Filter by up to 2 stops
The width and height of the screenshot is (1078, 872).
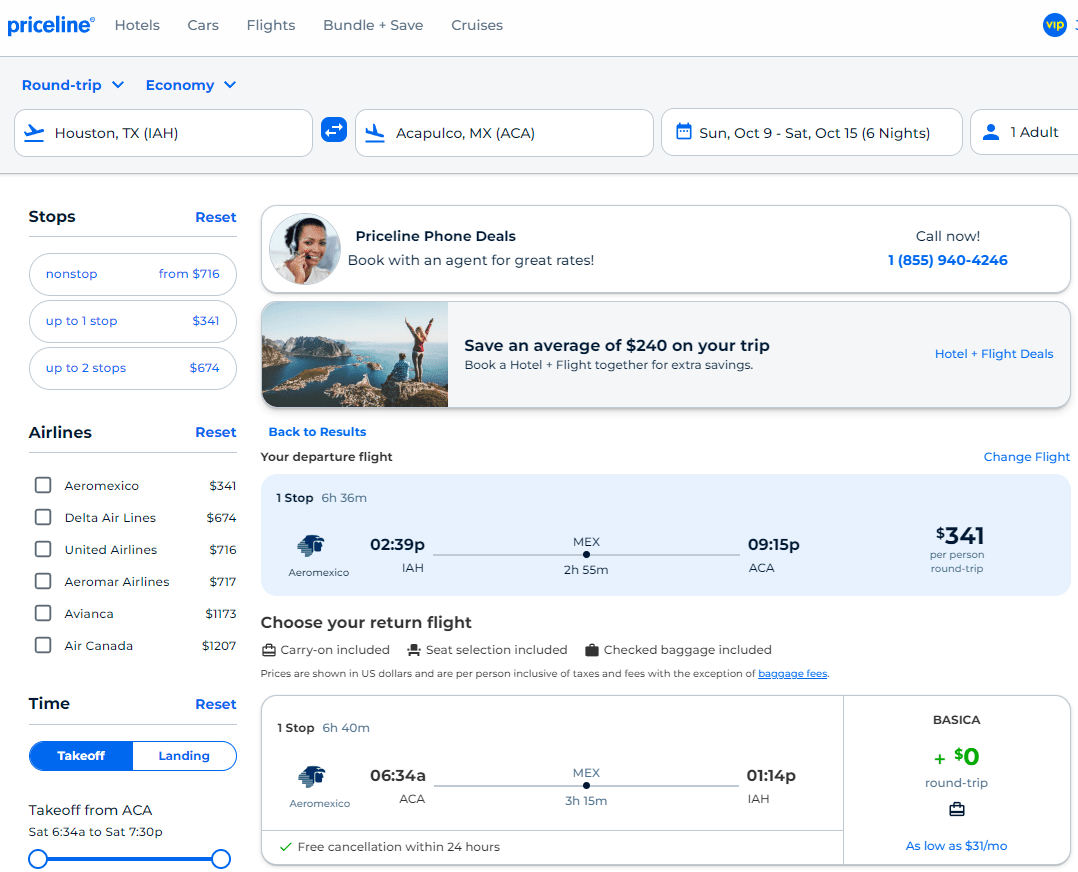click(x=133, y=368)
